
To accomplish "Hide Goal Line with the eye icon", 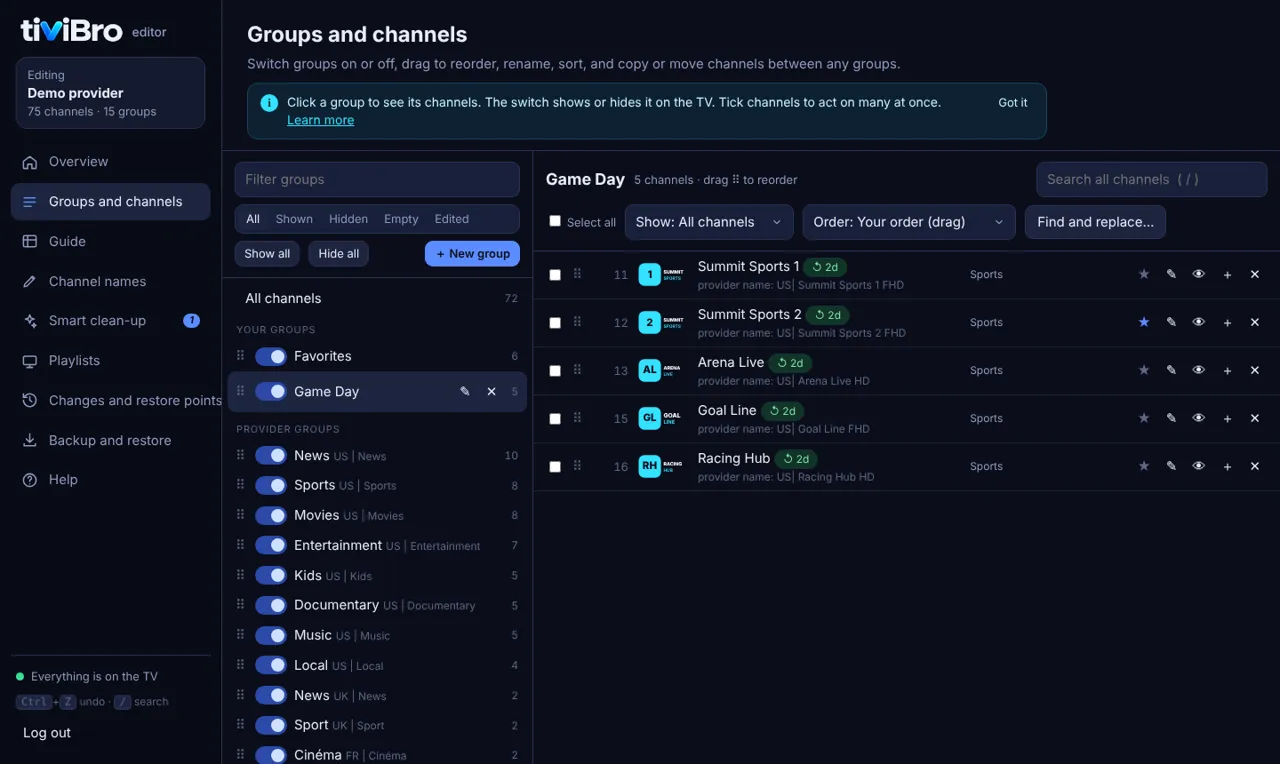I will click(x=1199, y=419).
